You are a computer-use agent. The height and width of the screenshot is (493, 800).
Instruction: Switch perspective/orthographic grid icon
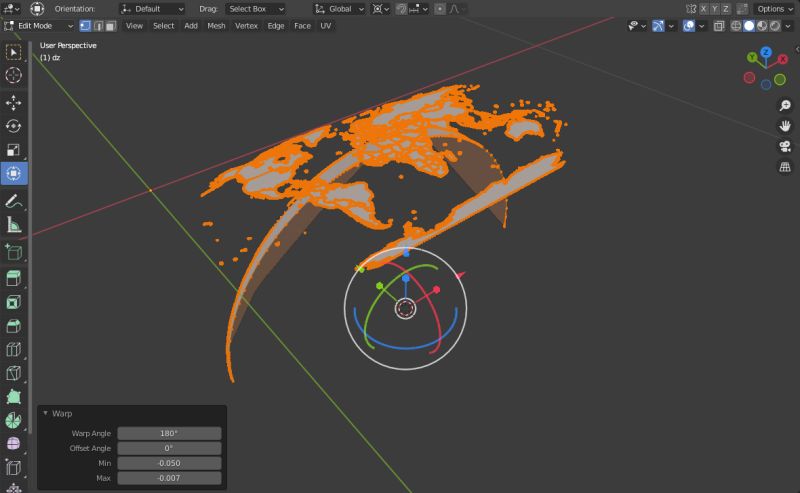point(785,167)
